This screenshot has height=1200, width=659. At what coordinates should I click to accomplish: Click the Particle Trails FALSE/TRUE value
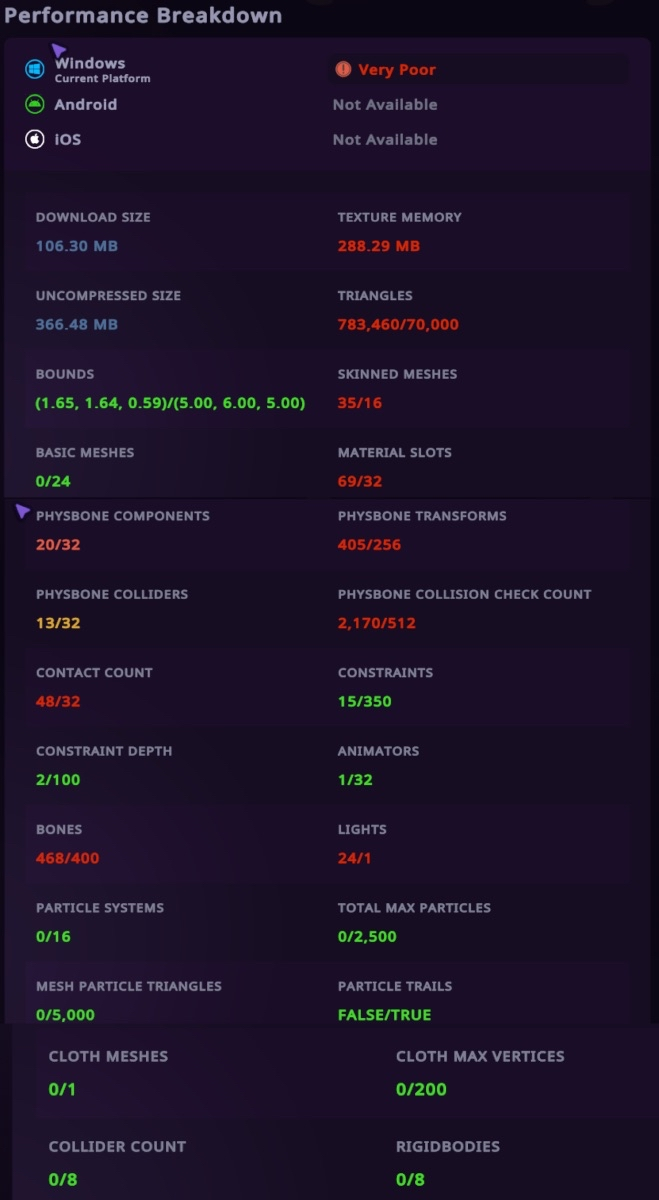coord(384,1015)
